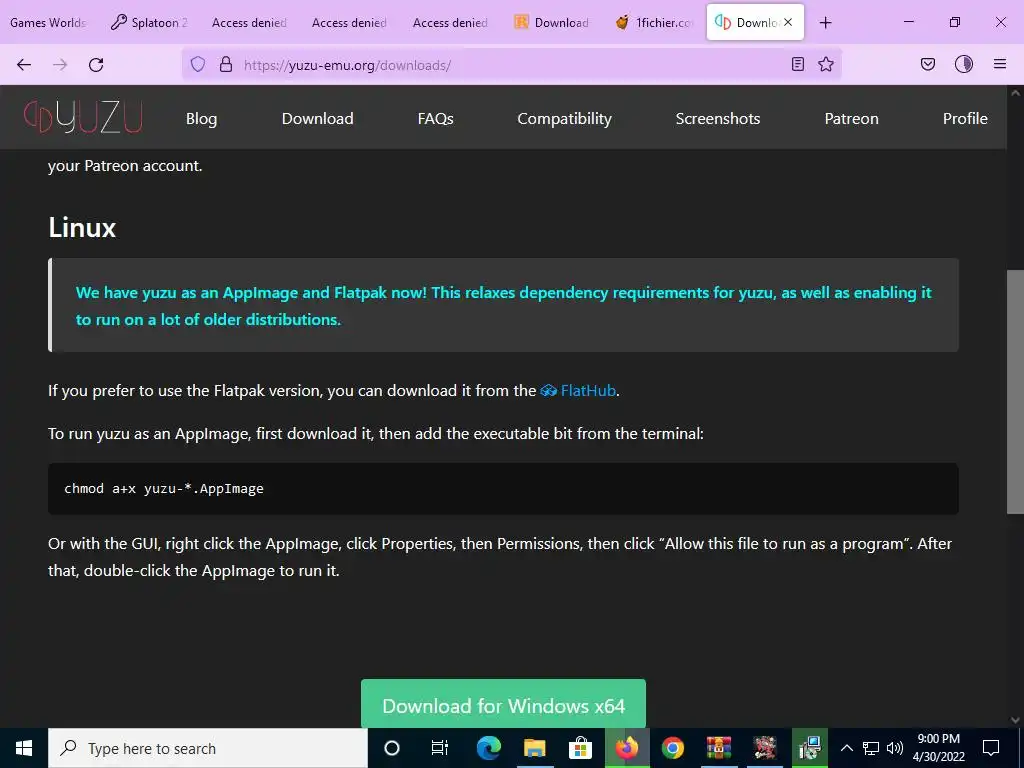
Task: Close the active Download tab
Action: (x=788, y=22)
